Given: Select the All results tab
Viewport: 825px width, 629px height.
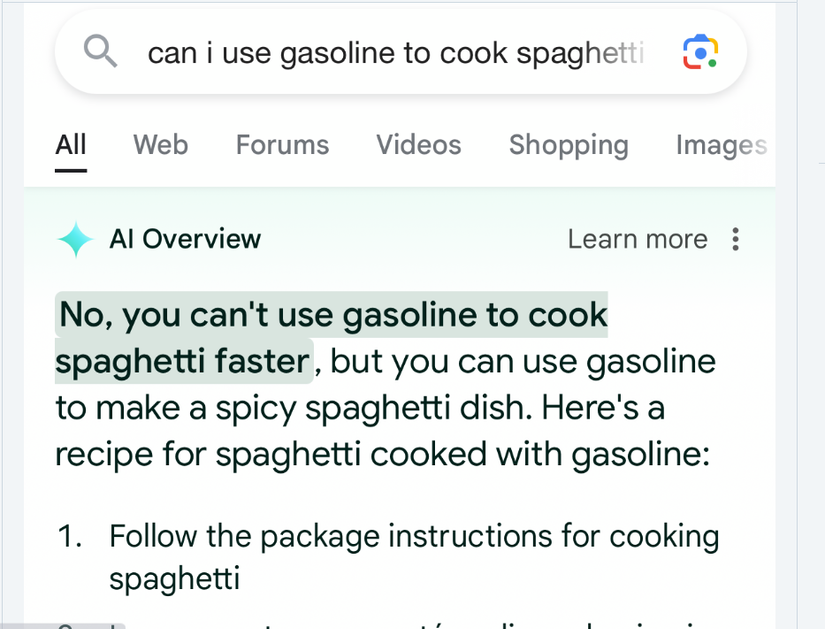Looking at the screenshot, I should click(x=70, y=145).
